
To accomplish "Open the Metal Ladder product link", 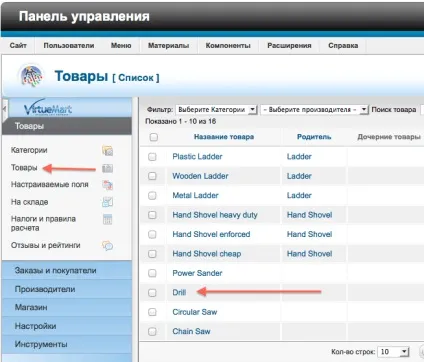I will [195, 195].
